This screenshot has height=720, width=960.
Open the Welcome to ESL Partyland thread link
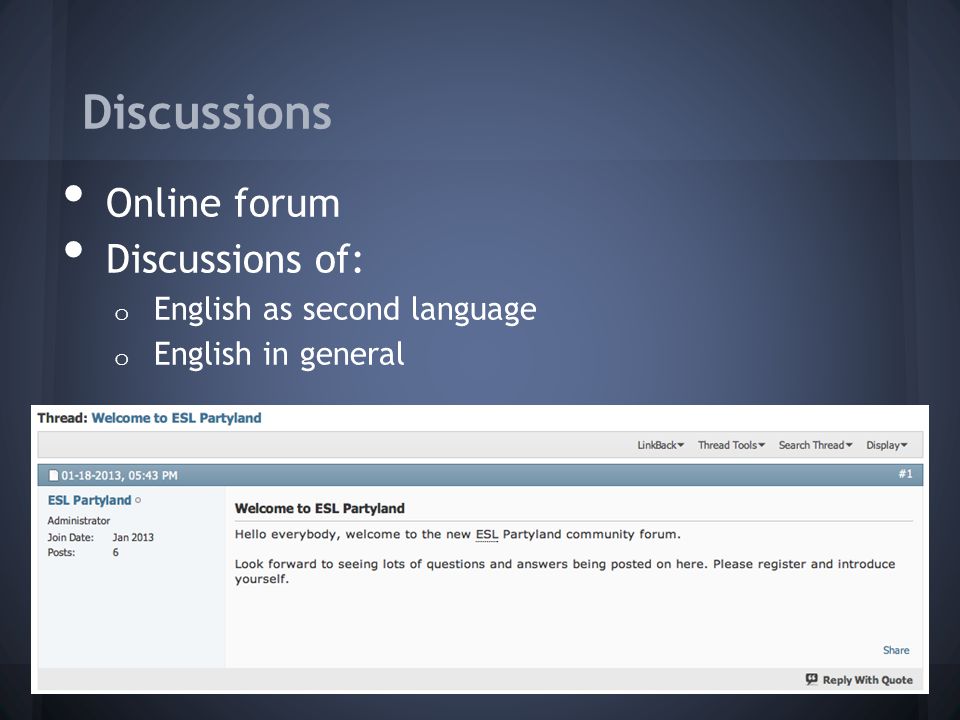click(x=176, y=418)
